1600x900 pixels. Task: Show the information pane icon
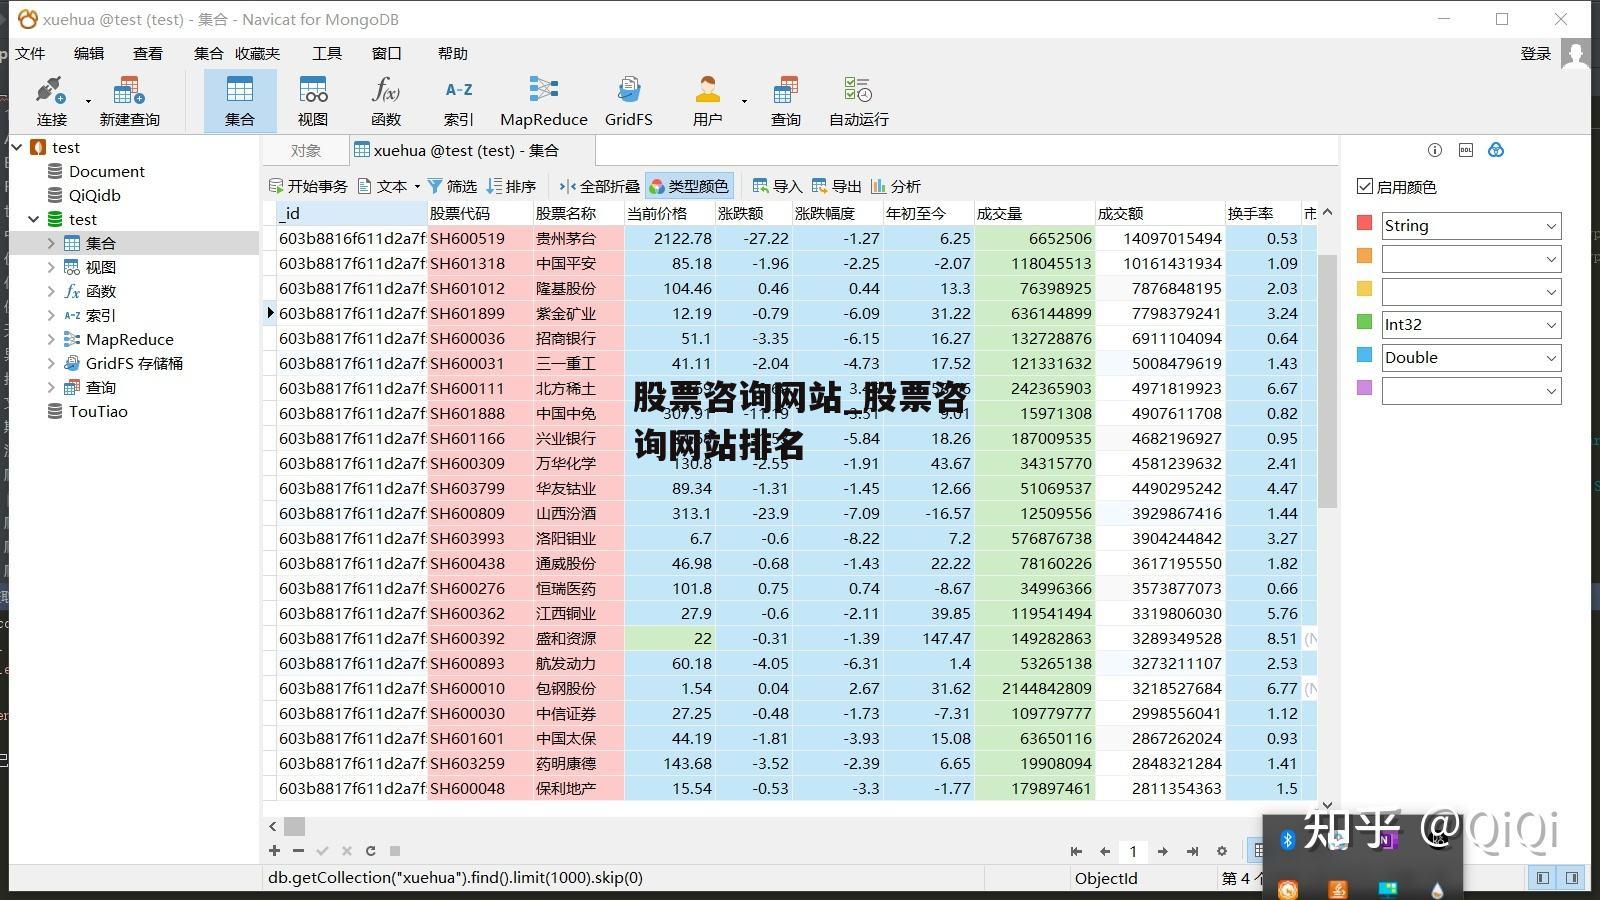pyautogui.click(x=1435, y=150)
